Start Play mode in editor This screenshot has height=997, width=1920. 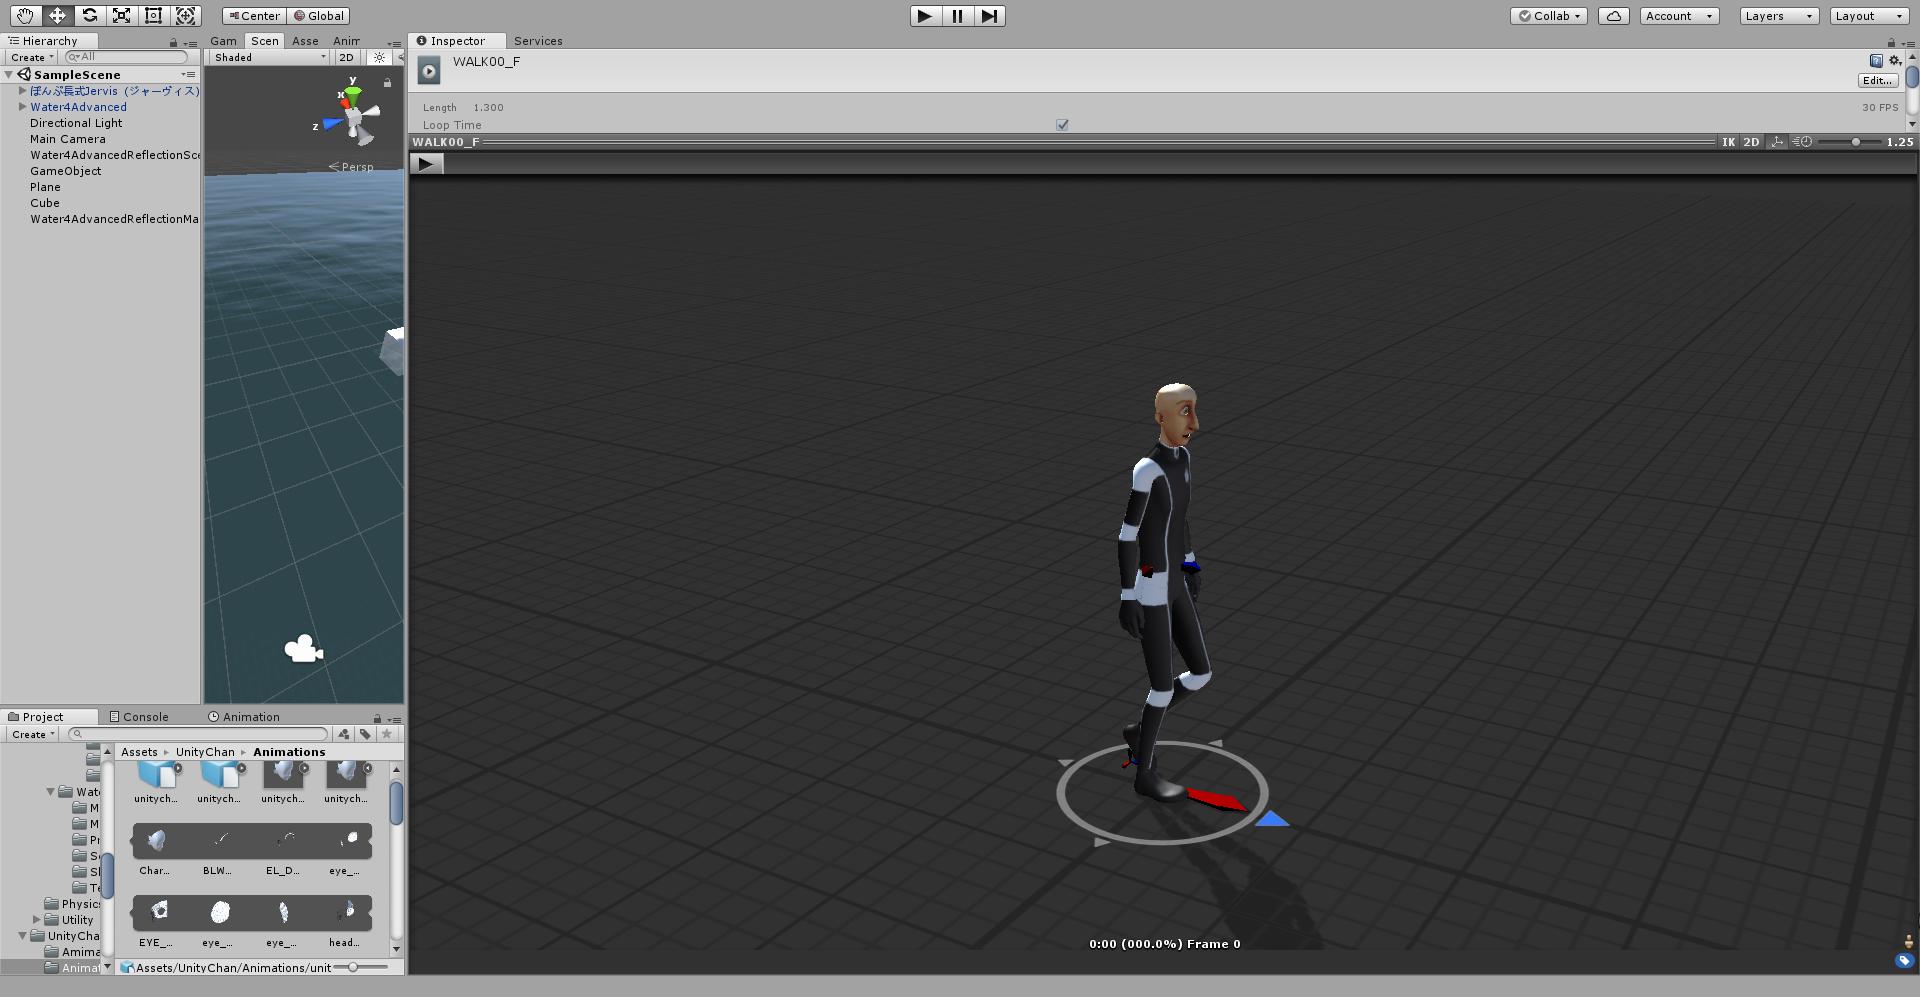925,16
